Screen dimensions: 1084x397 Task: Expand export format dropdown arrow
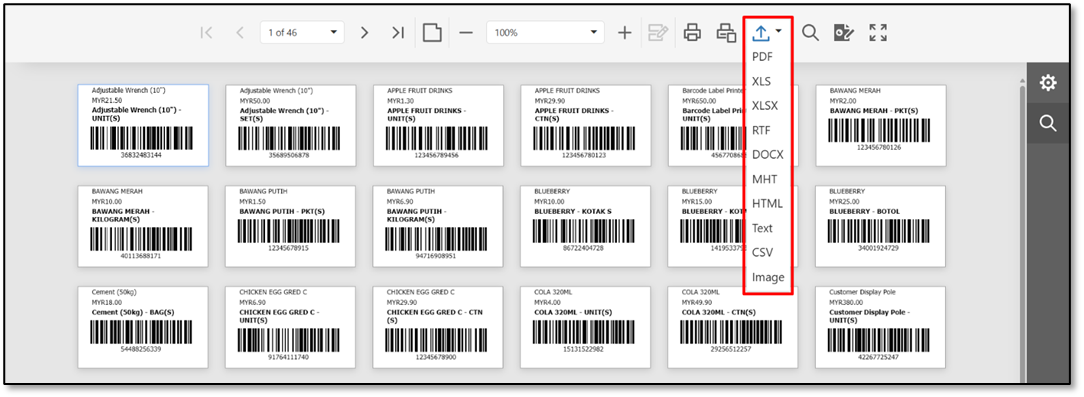(x=778, y=31)
